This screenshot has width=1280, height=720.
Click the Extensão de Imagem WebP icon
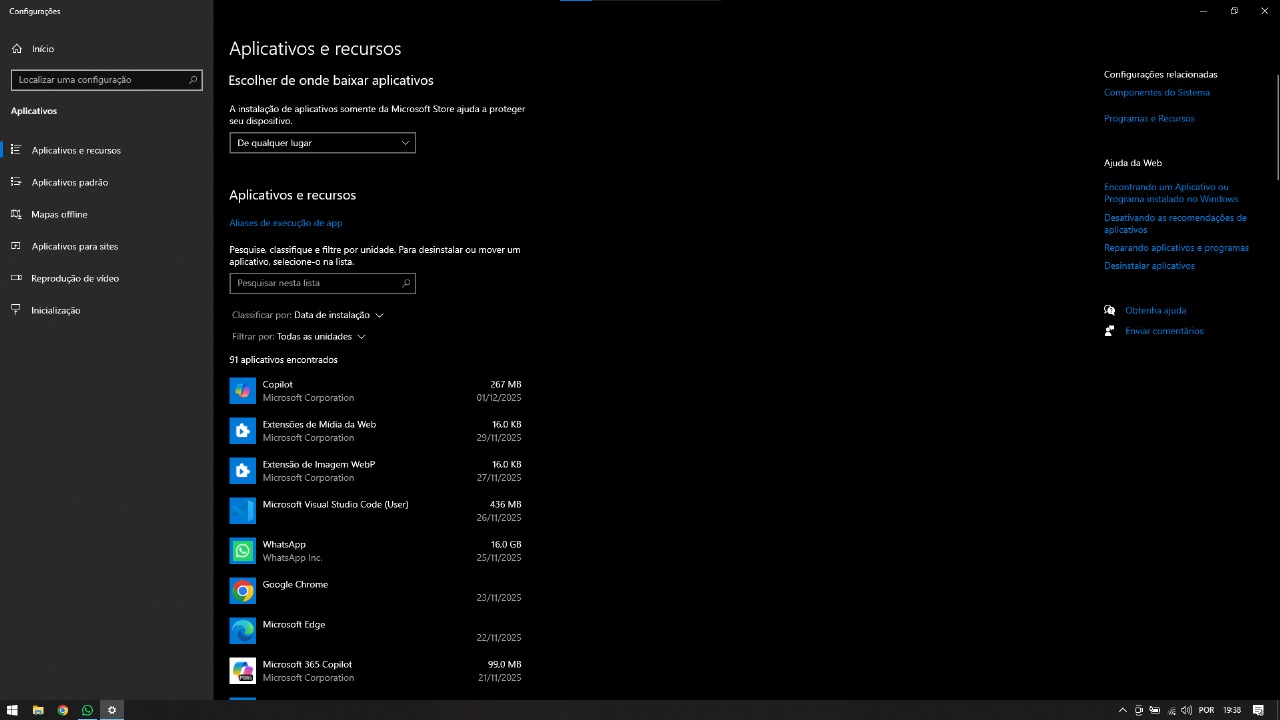coord(242,470)
